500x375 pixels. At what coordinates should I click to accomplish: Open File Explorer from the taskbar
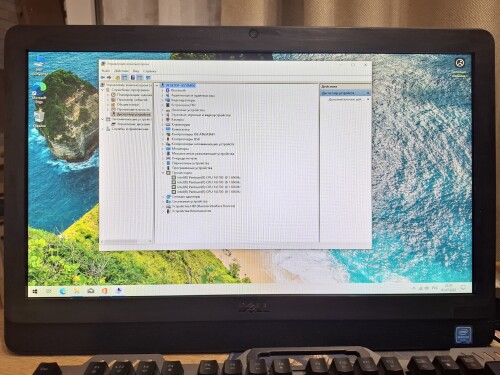click(x=77, y=291)
